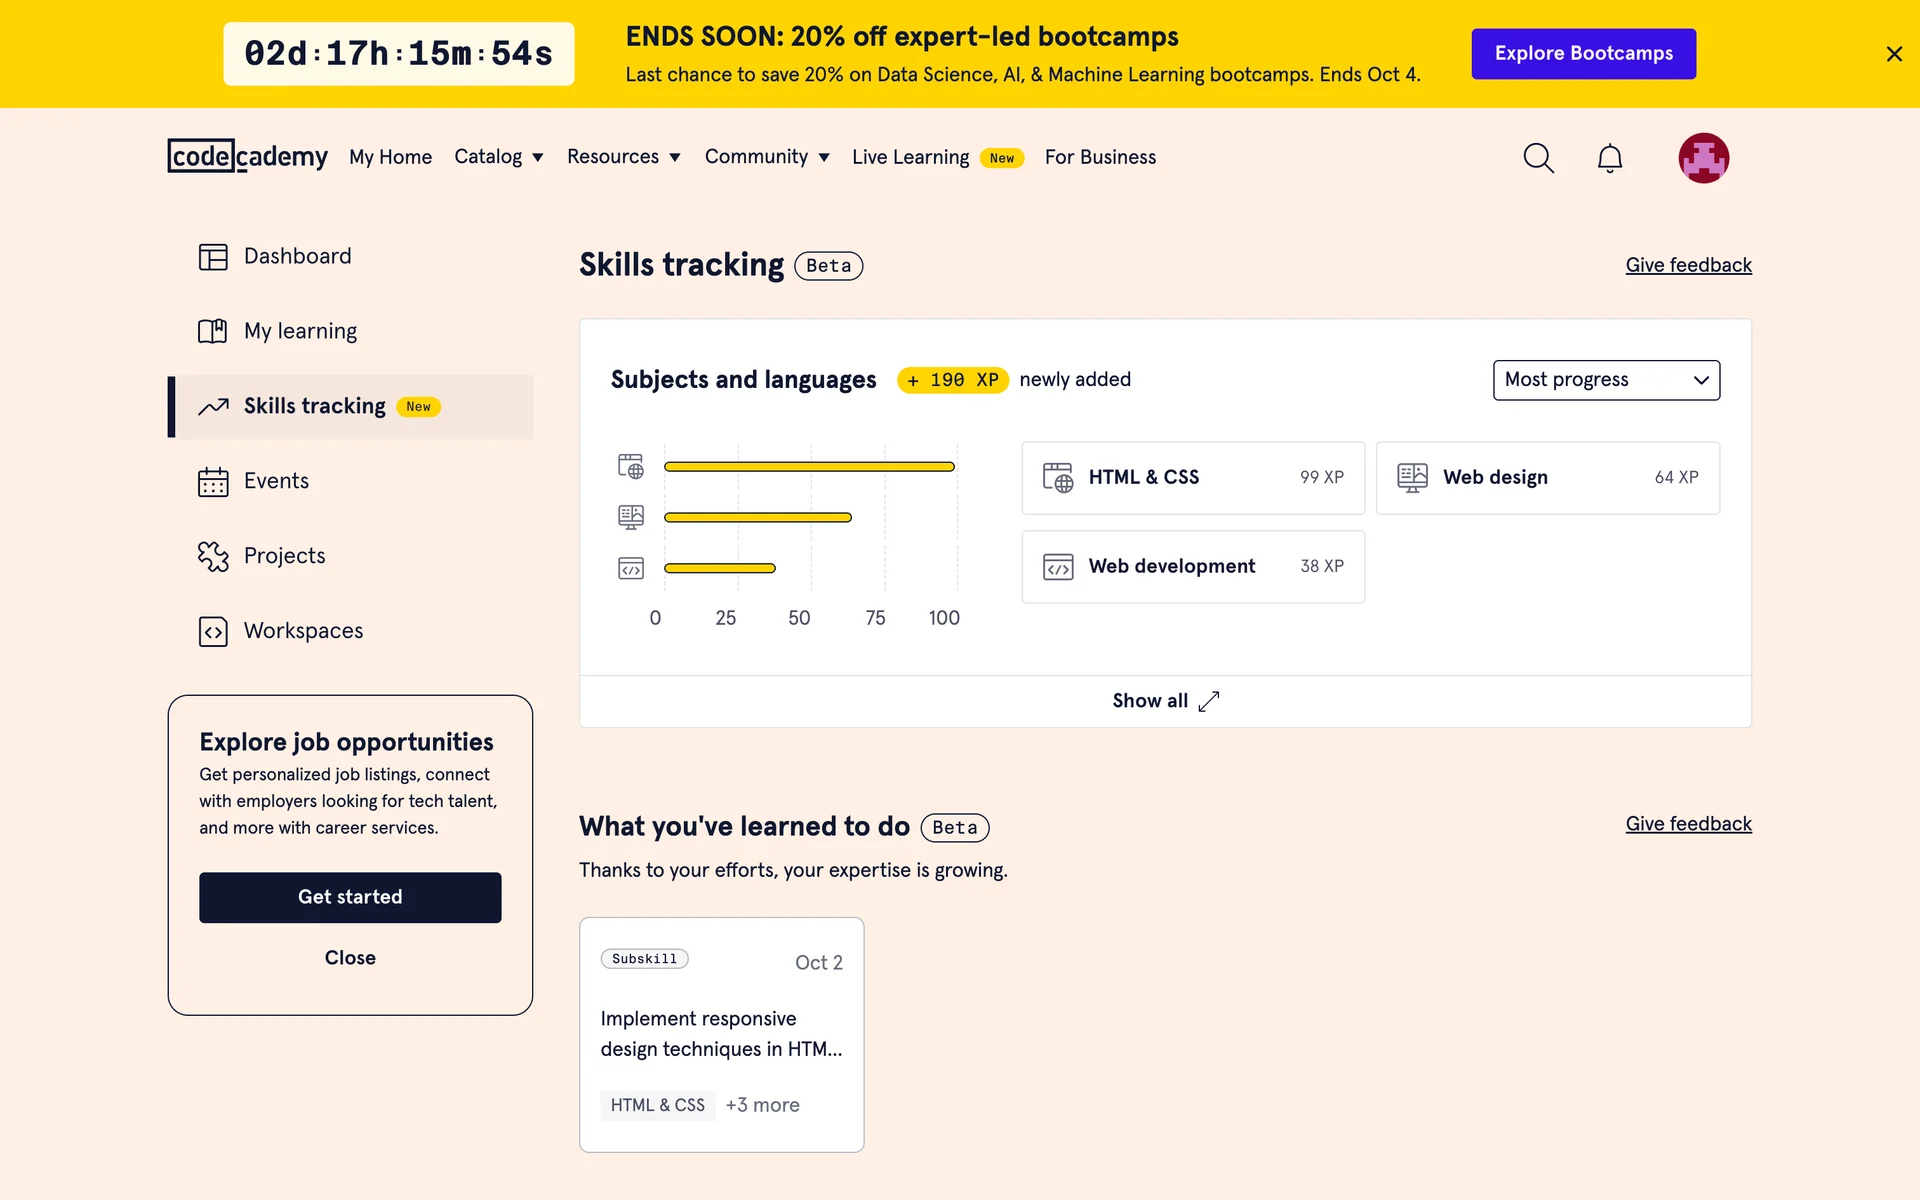Viewport: 1920px width, 1200px height.
Task: Expand the Community menu
Action: [766, 157]
